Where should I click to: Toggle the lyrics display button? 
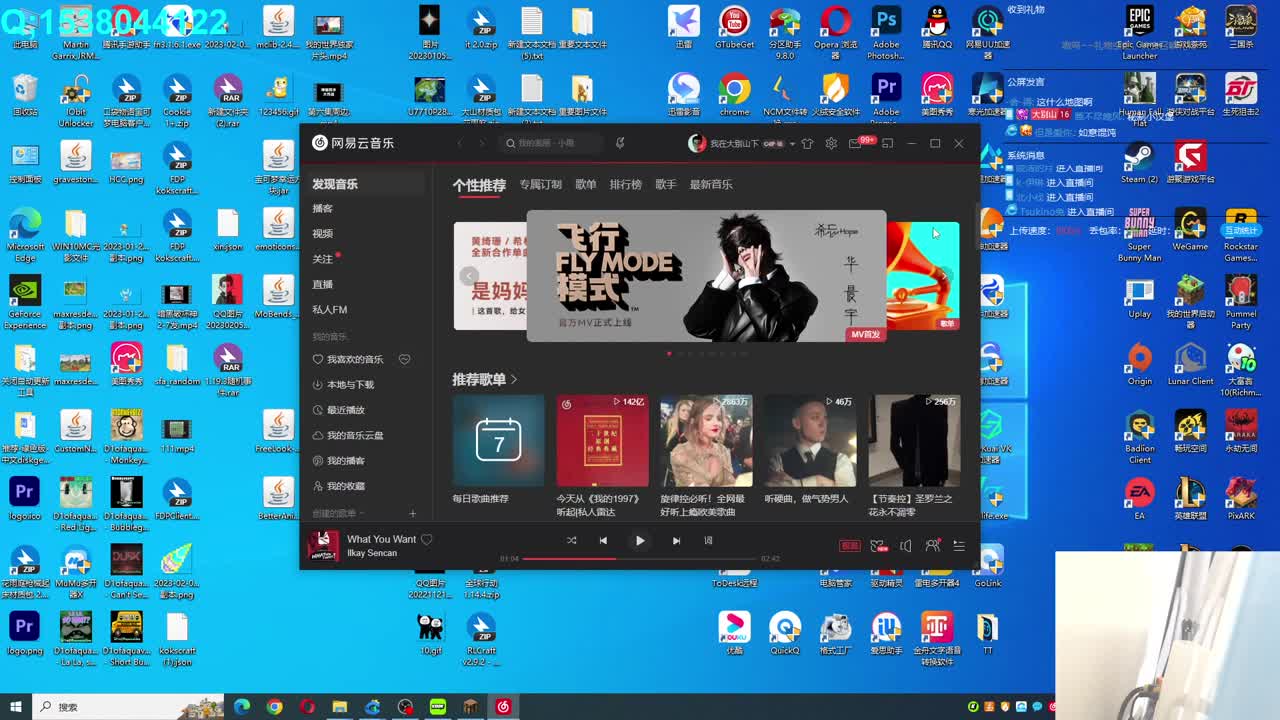coord(708,541)
